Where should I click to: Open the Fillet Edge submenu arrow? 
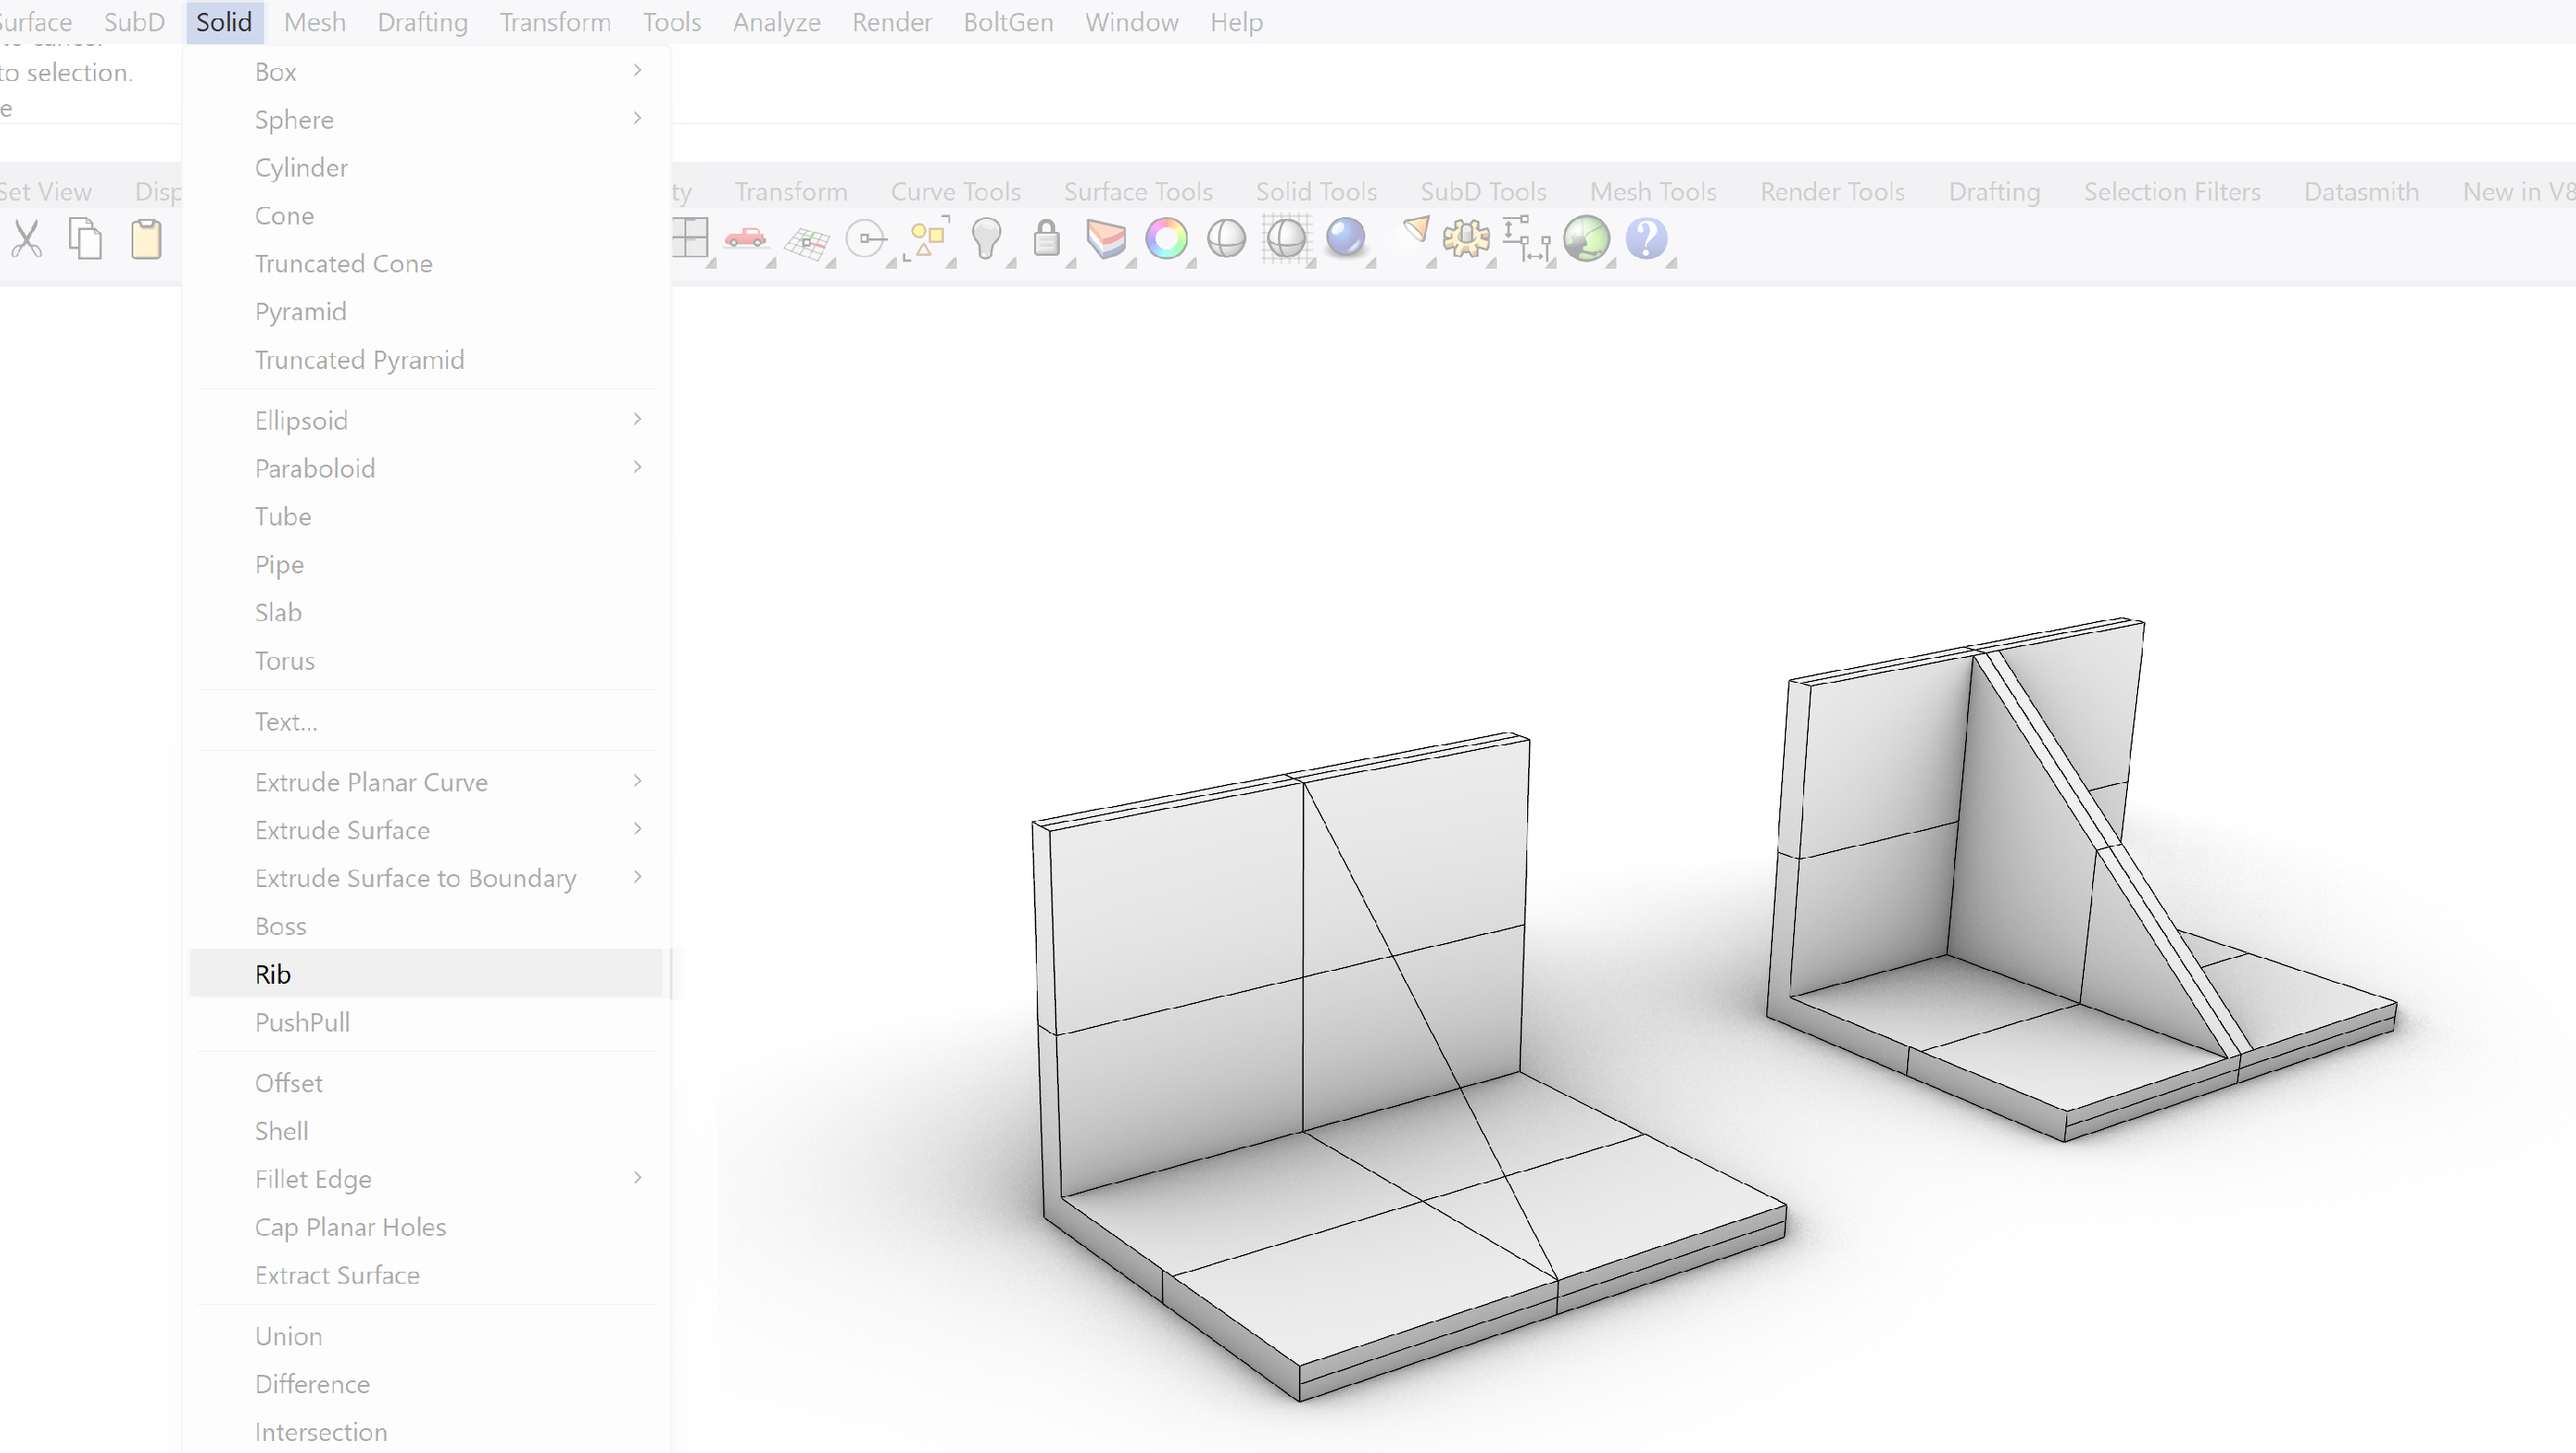[x=637, y=1178]
